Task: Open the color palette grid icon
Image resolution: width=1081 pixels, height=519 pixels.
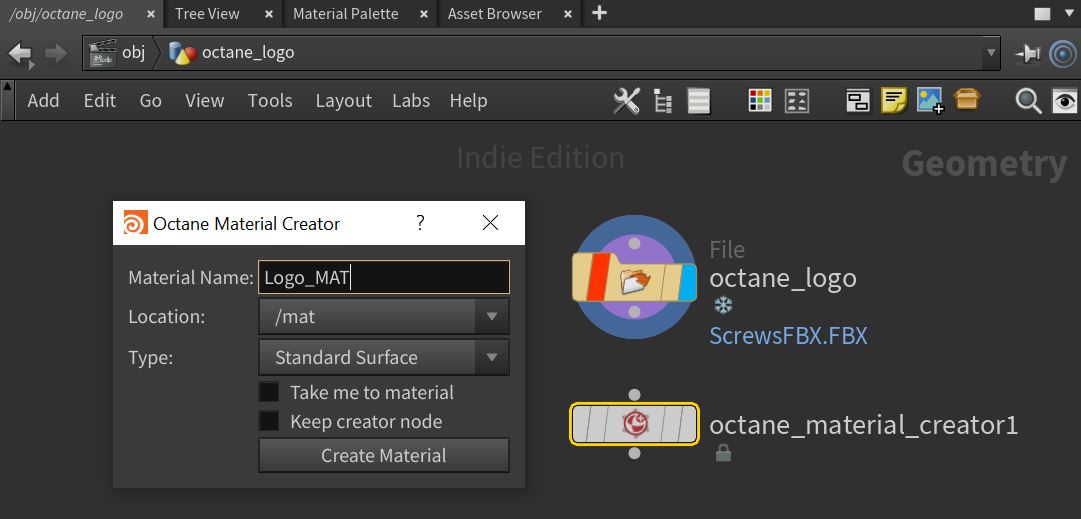Action: [760, 101]
